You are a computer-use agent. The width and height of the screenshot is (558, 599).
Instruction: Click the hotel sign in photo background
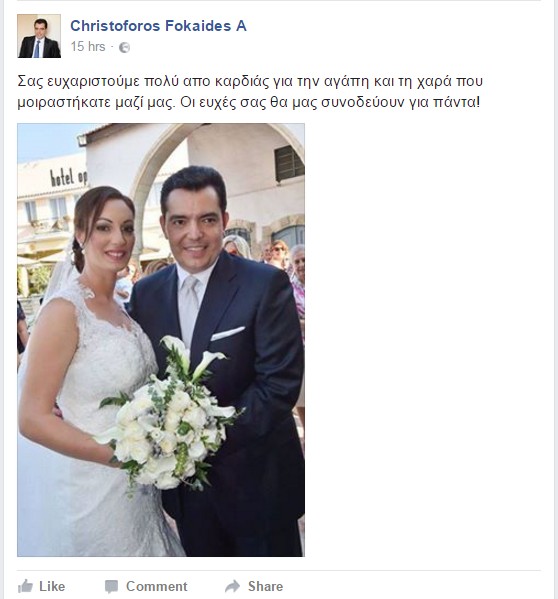point(69,177)
